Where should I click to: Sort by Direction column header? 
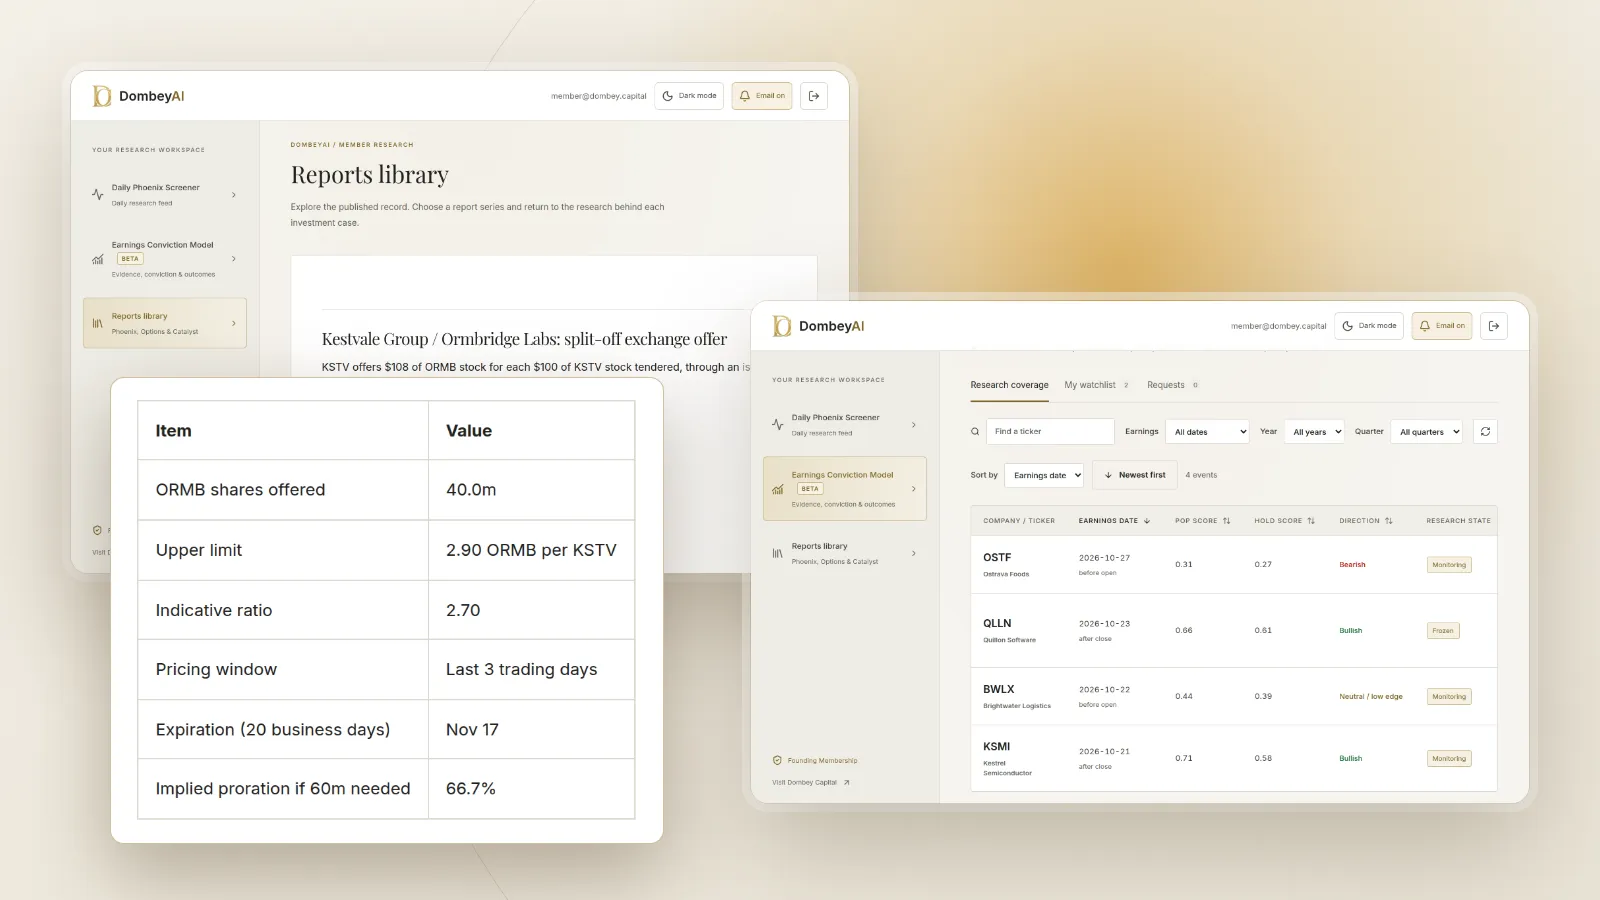coord(1366,521)
